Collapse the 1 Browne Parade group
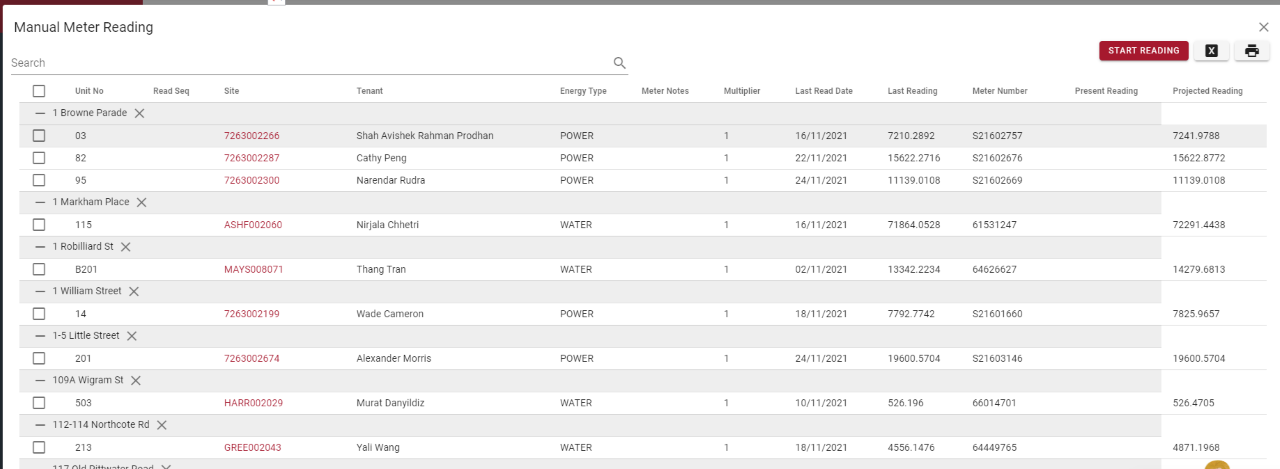 (x=41, y=113)
